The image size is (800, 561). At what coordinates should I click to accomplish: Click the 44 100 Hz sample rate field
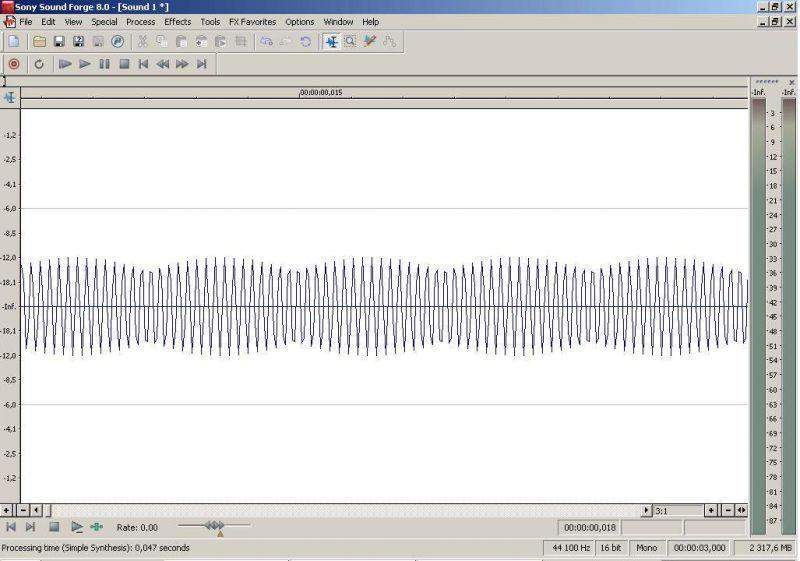pyautogui.click(x=571, y=548)
